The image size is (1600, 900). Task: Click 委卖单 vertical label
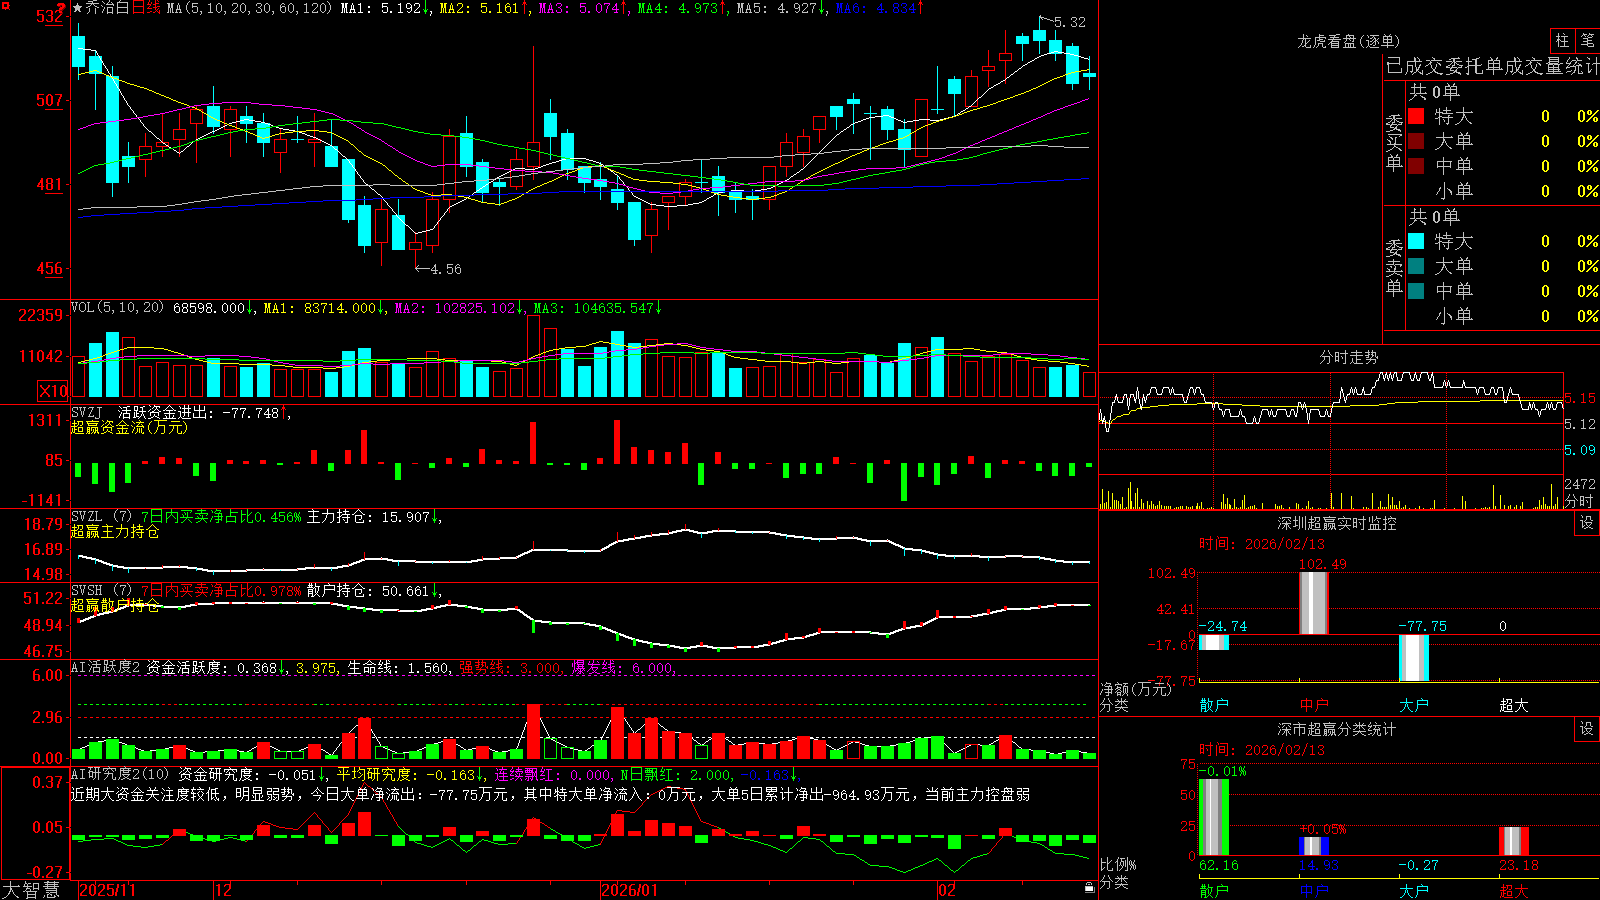tap(1394, 267)
